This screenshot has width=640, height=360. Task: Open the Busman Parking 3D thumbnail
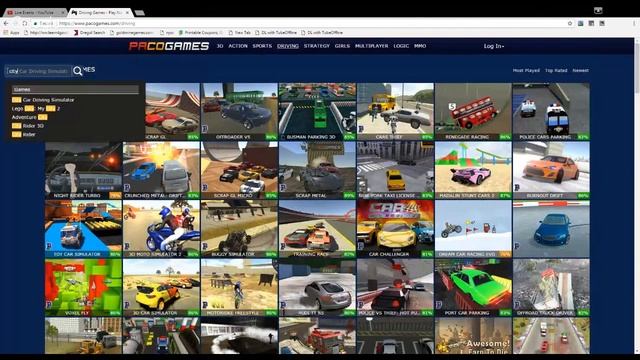(317, 112)
